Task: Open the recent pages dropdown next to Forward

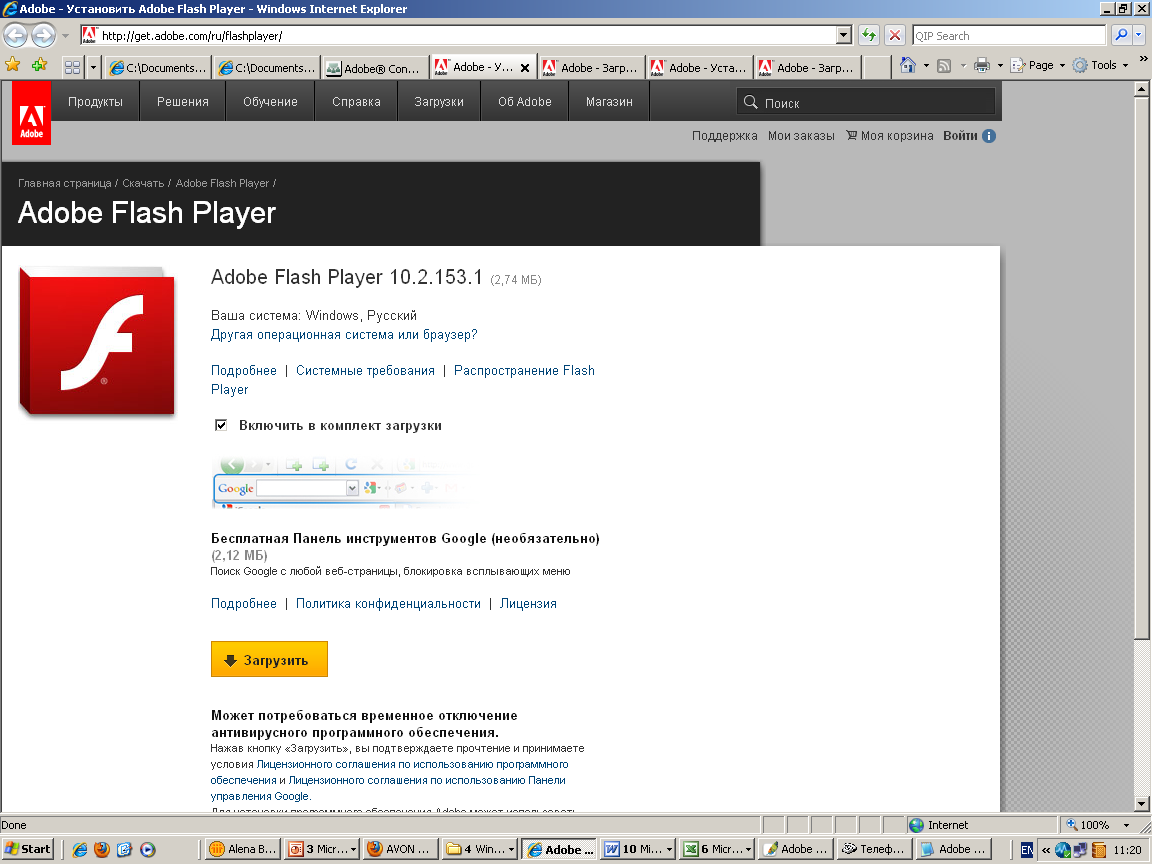Action: tap(65, 35)
